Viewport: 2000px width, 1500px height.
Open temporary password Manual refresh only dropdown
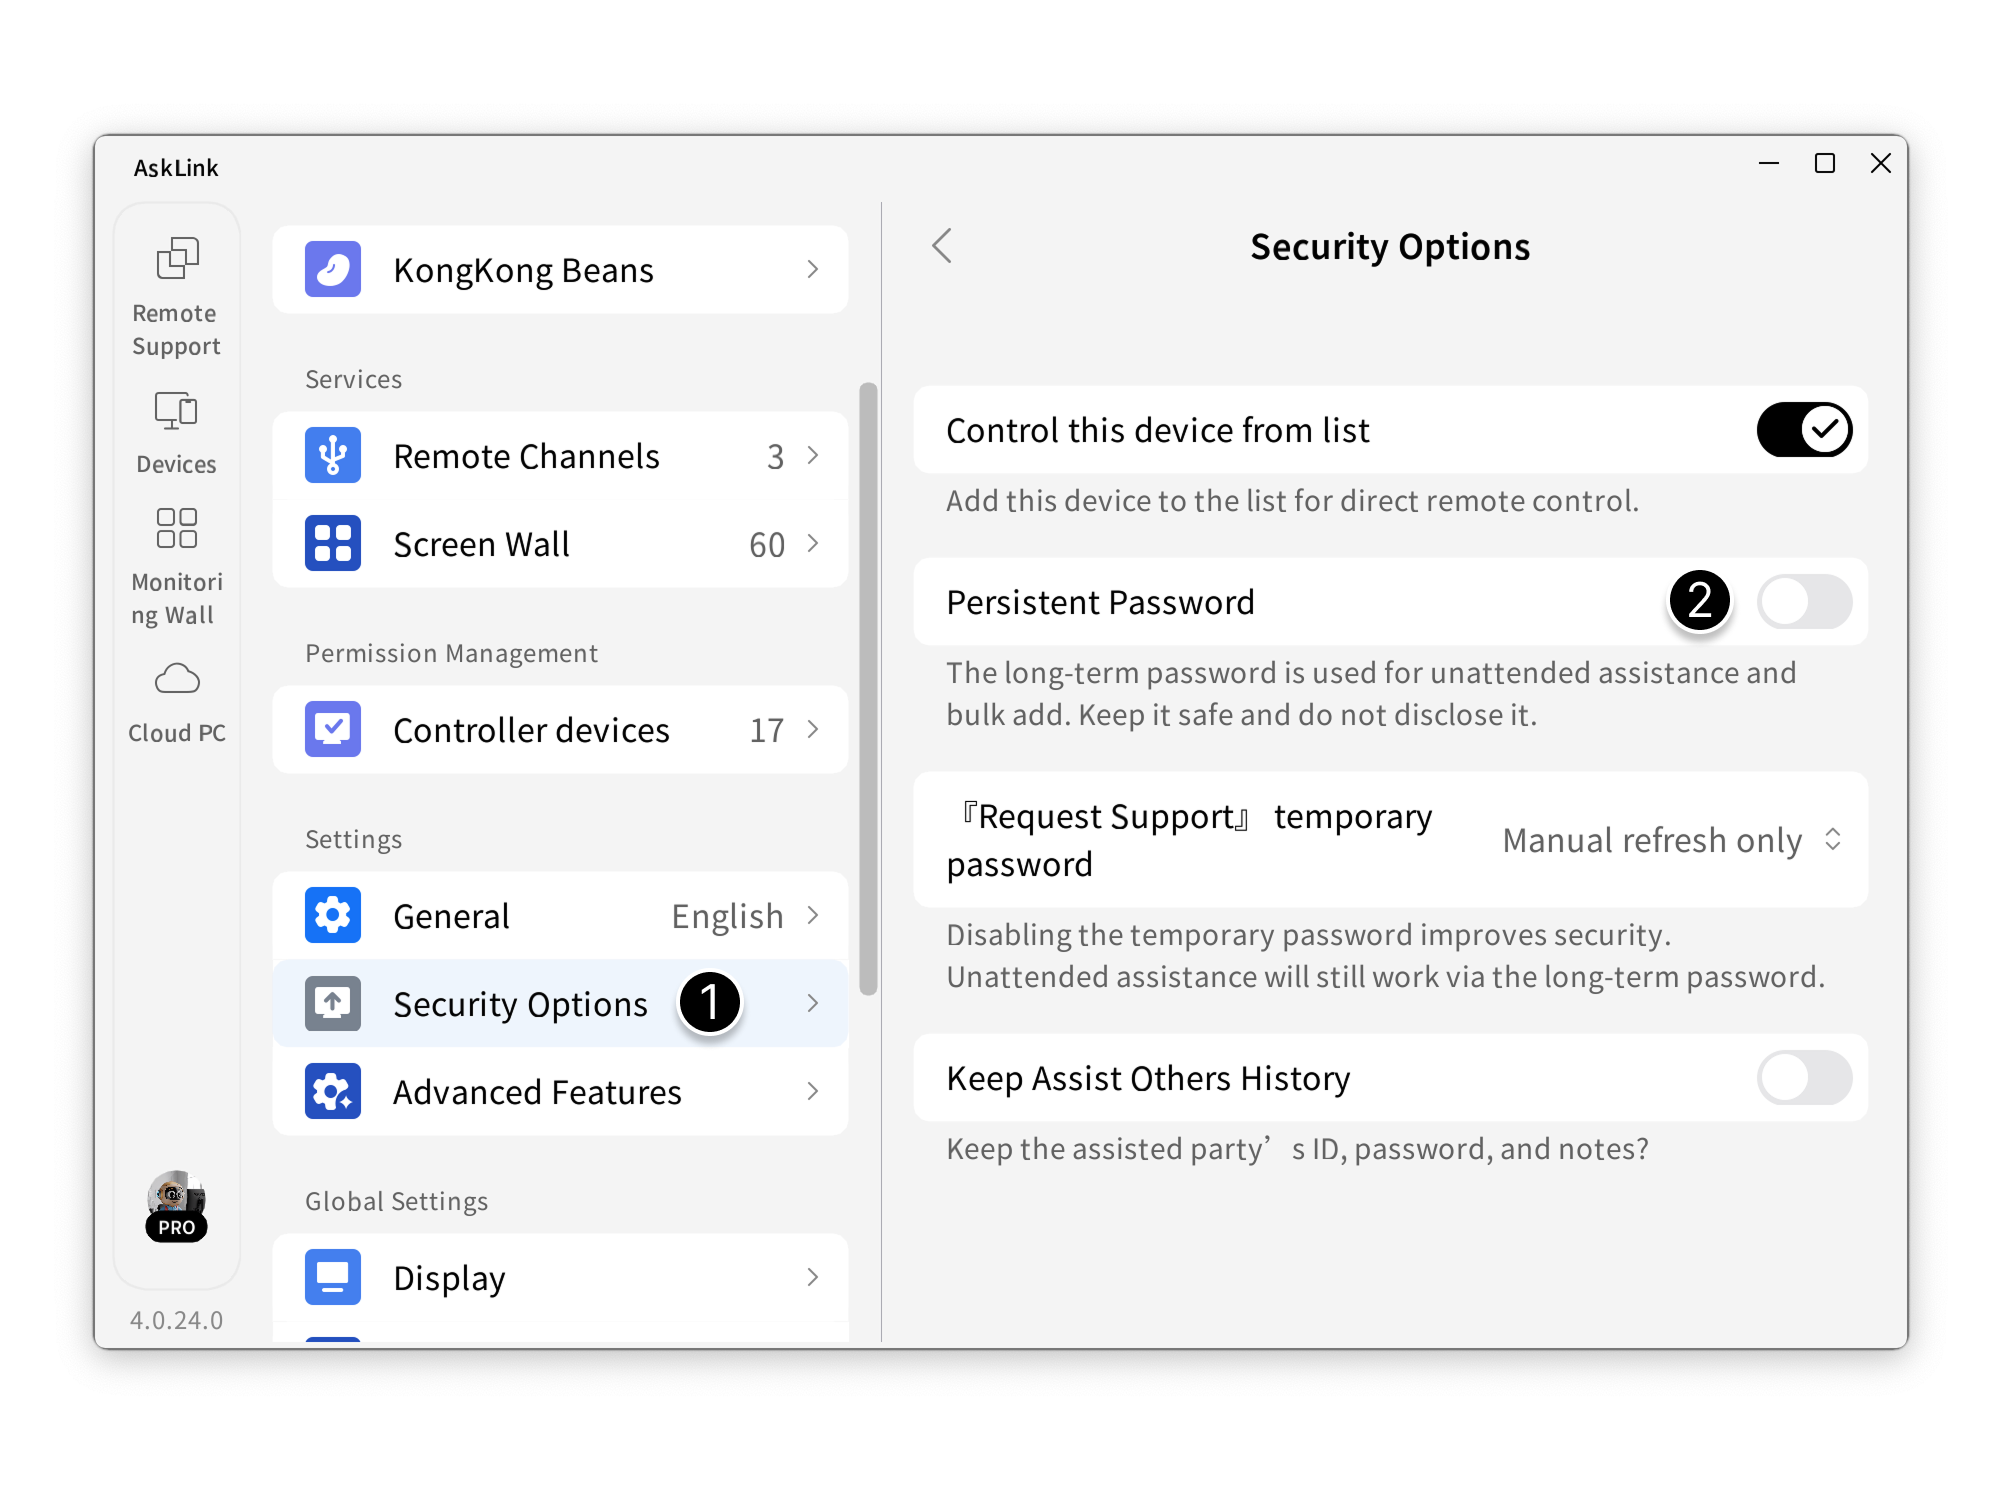pyautogui.click(x=1671, y=840)
